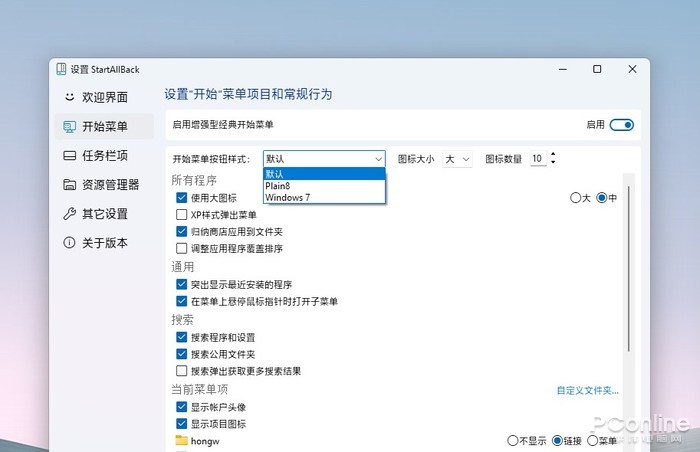
Task: Enable 搜索弹出获取更多搜索结果 checkbox
Action: [181, 371]
